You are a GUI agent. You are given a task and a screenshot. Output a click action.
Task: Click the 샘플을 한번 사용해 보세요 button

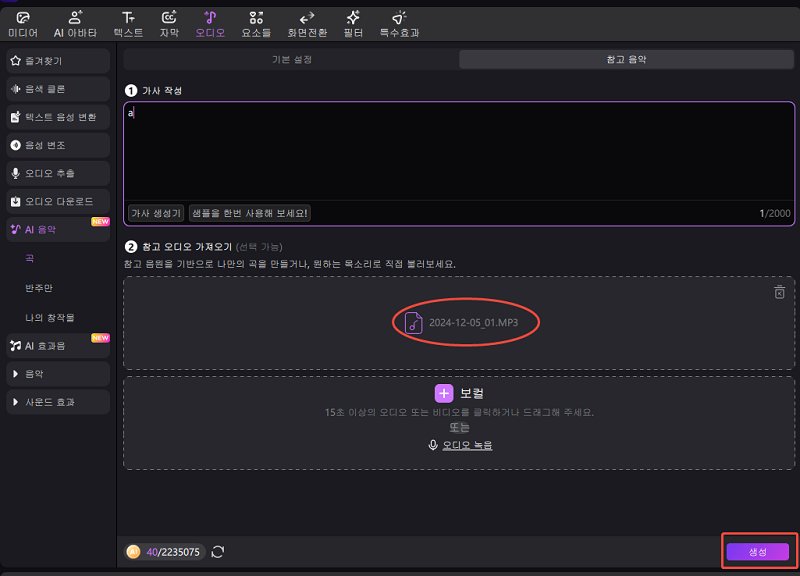[249, 213]
